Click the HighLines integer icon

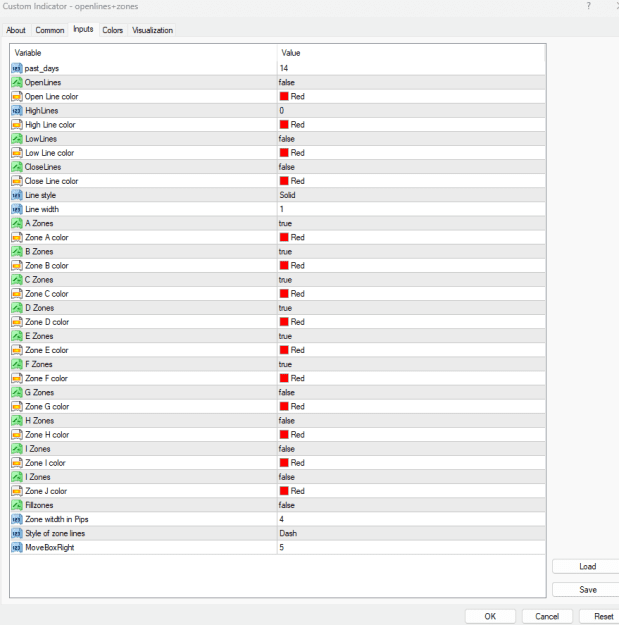[17, 110]
